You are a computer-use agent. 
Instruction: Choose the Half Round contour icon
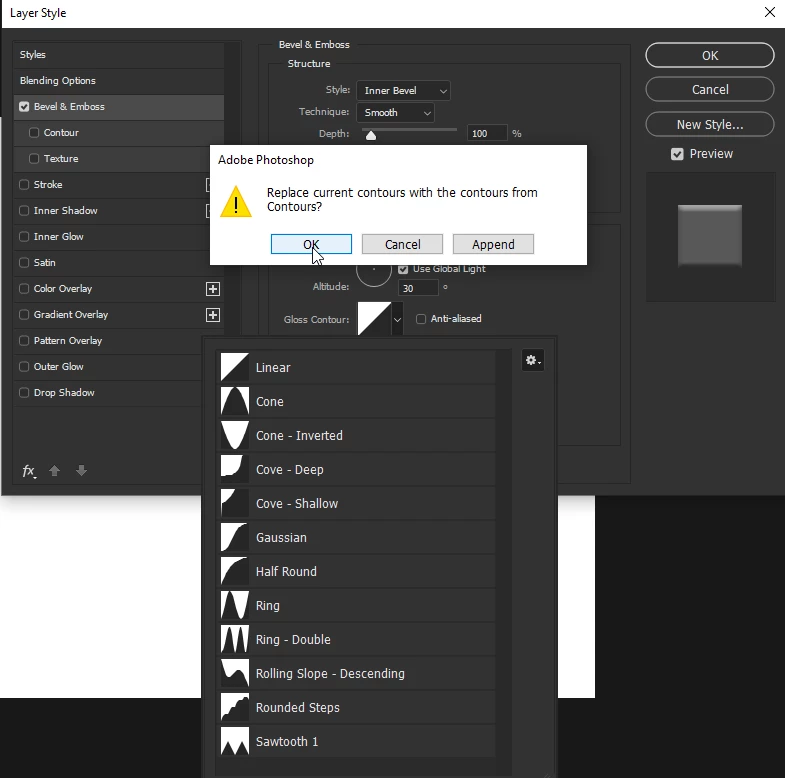coord(235,572)
